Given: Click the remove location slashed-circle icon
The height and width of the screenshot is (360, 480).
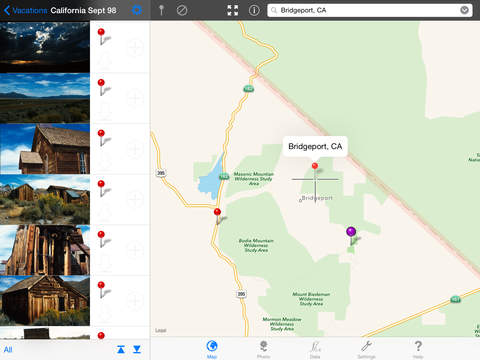Looking at the screenshot, I should pos(182,10).
